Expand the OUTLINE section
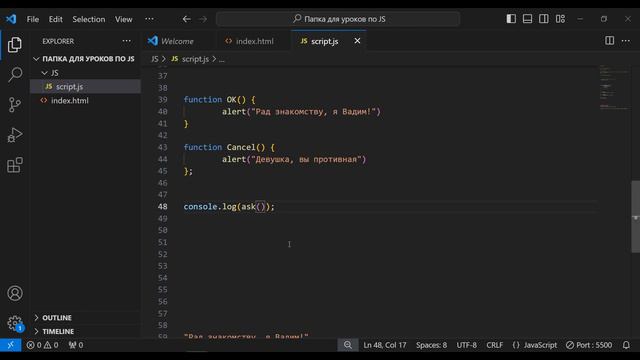640x360 pixels. click(85, 318)
